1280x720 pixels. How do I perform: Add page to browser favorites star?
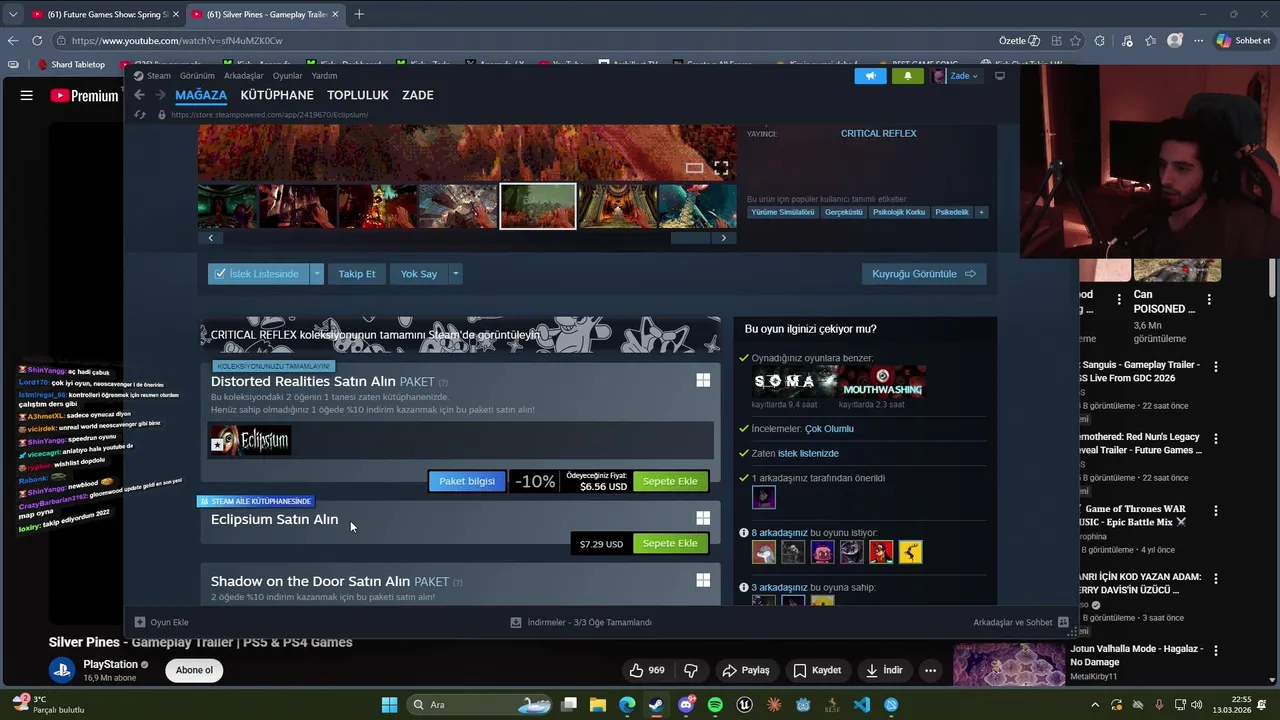(1075, 41)
